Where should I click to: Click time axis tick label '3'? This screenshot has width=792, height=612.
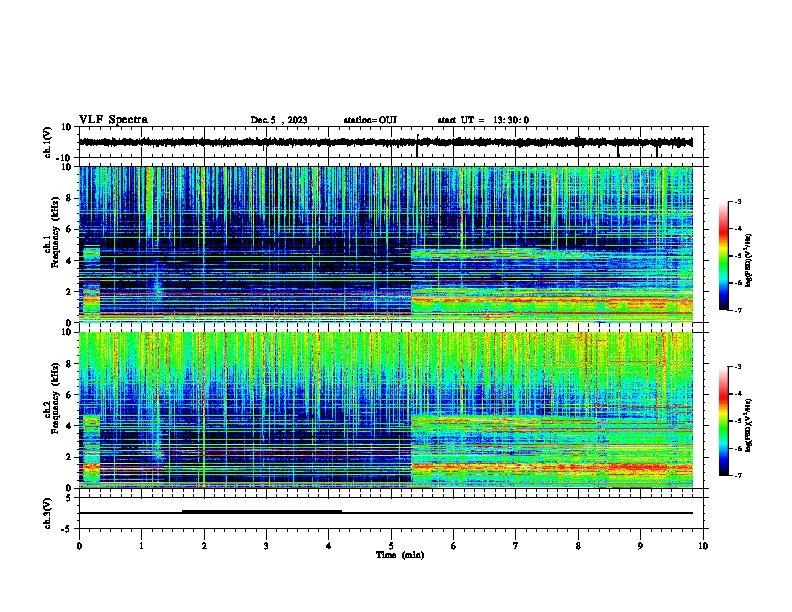(266, 546)
